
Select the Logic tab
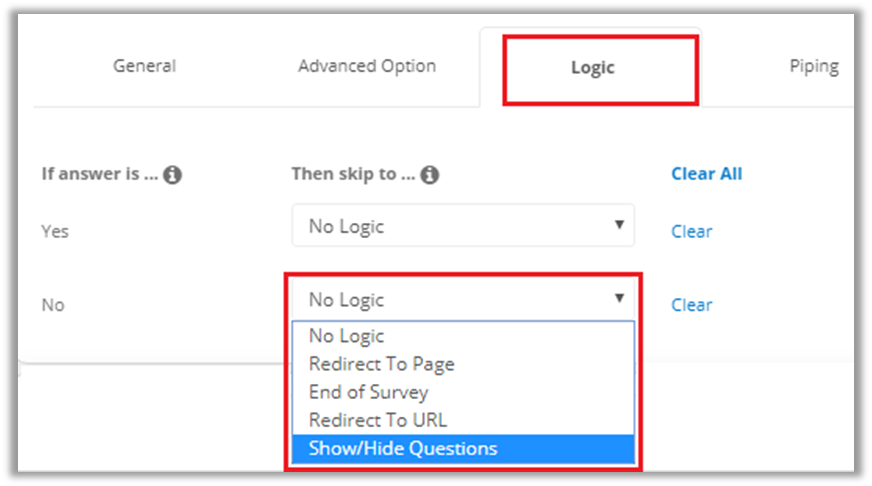click(592, 68)
